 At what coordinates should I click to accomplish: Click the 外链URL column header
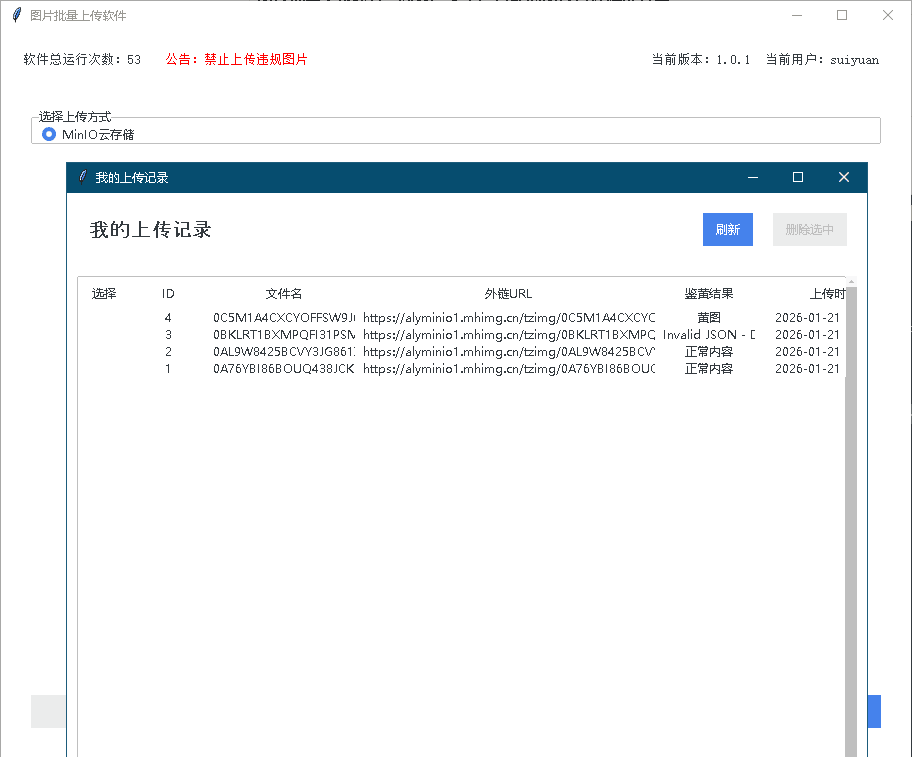coord(508,294)
